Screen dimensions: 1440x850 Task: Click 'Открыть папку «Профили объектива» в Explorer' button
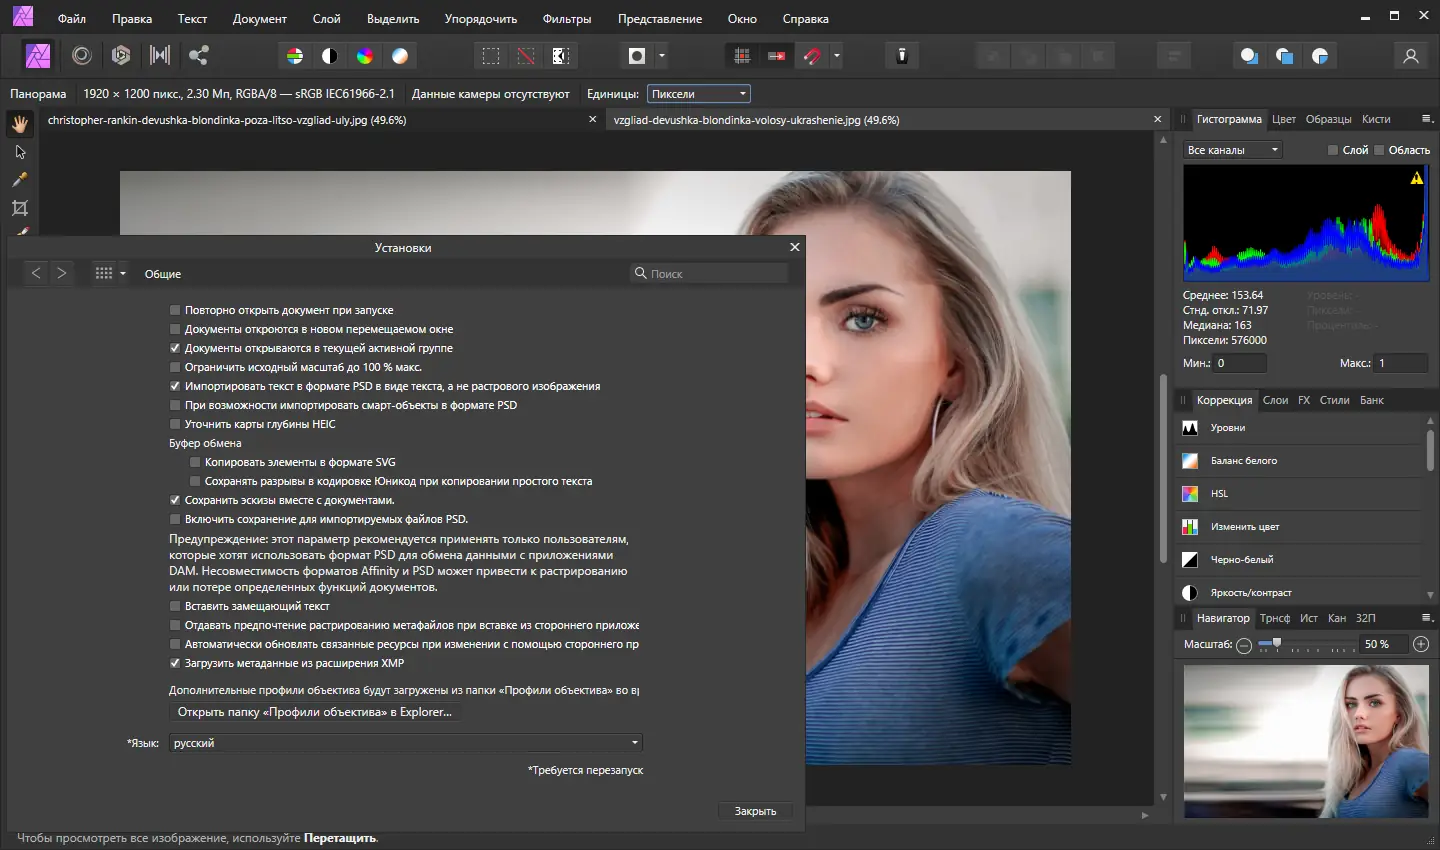(x=314, y=712)
